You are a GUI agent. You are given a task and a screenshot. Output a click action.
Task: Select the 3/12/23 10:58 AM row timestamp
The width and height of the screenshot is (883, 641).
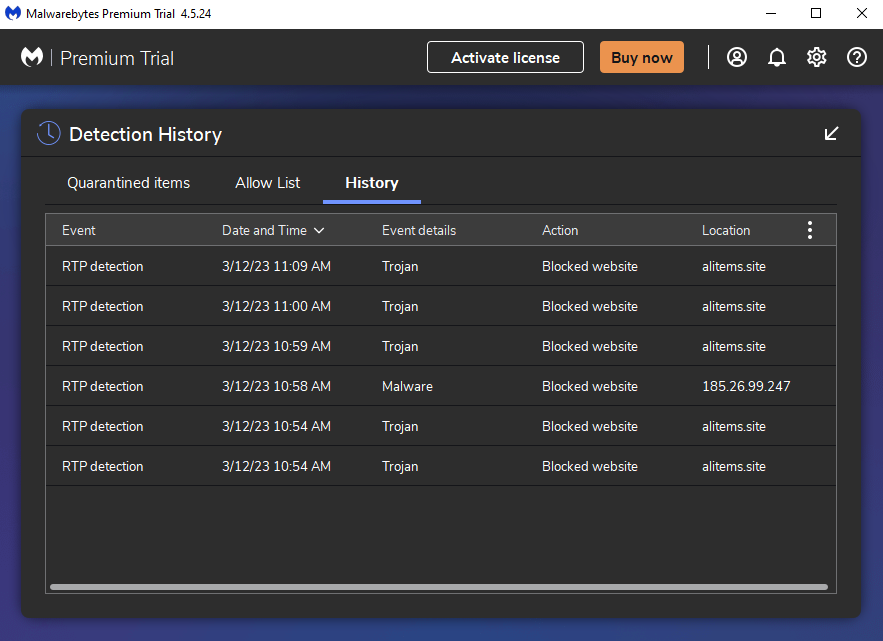click(x=276, y=386)
